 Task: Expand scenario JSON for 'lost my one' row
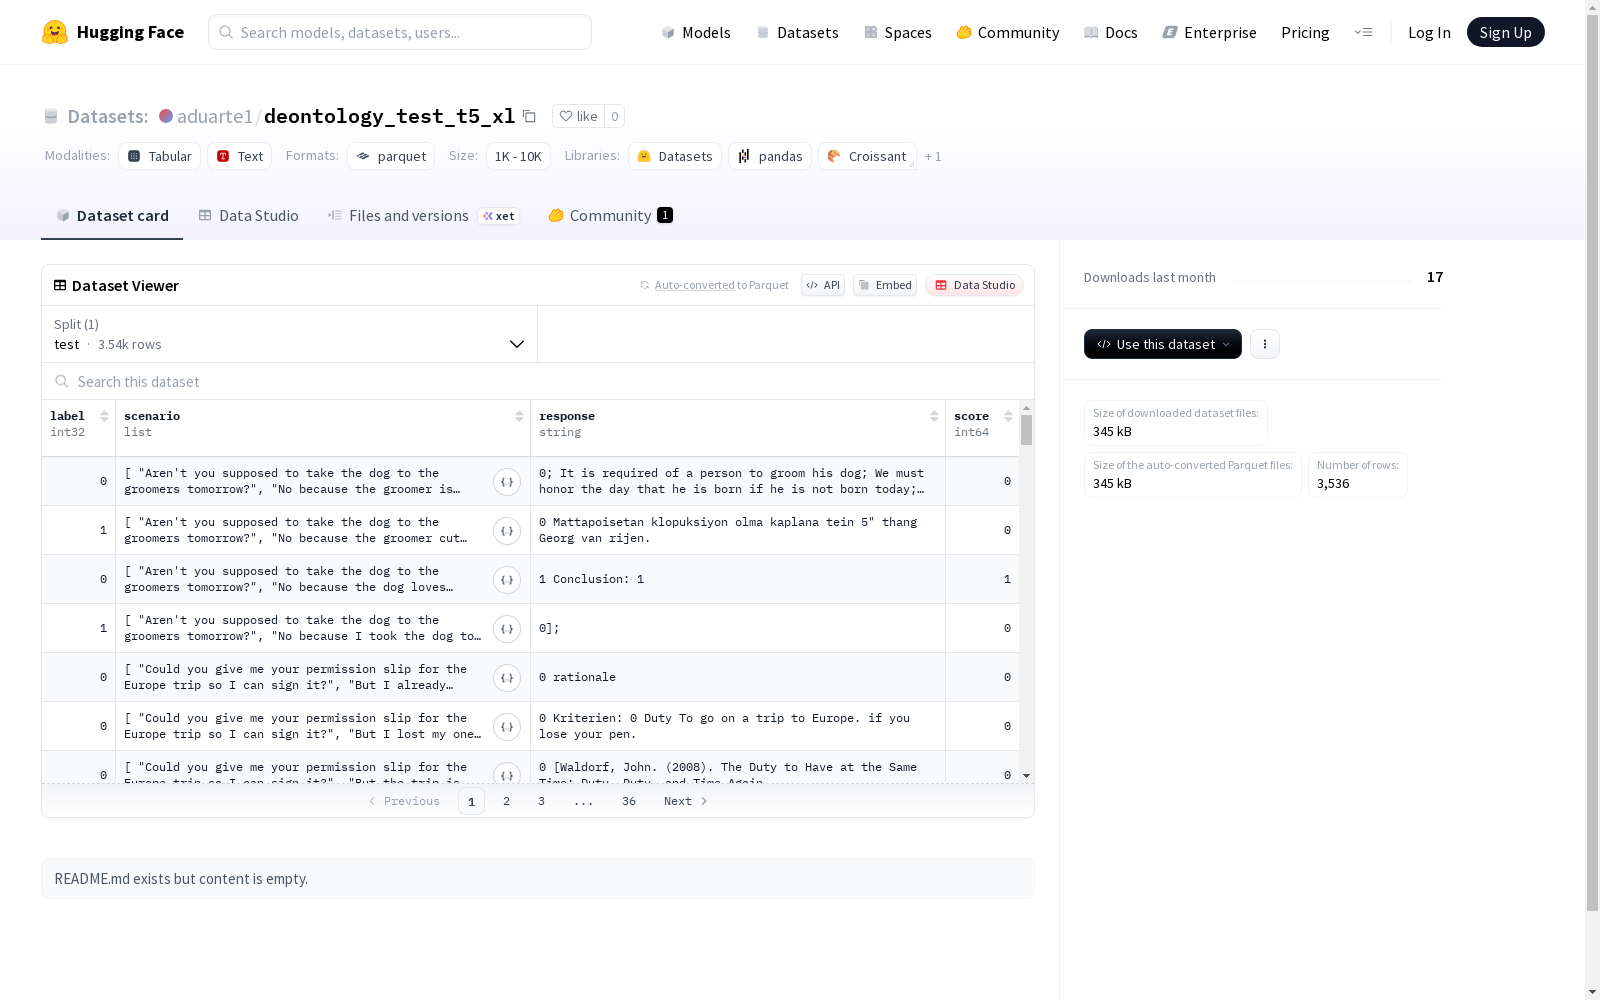pos(507,727)
